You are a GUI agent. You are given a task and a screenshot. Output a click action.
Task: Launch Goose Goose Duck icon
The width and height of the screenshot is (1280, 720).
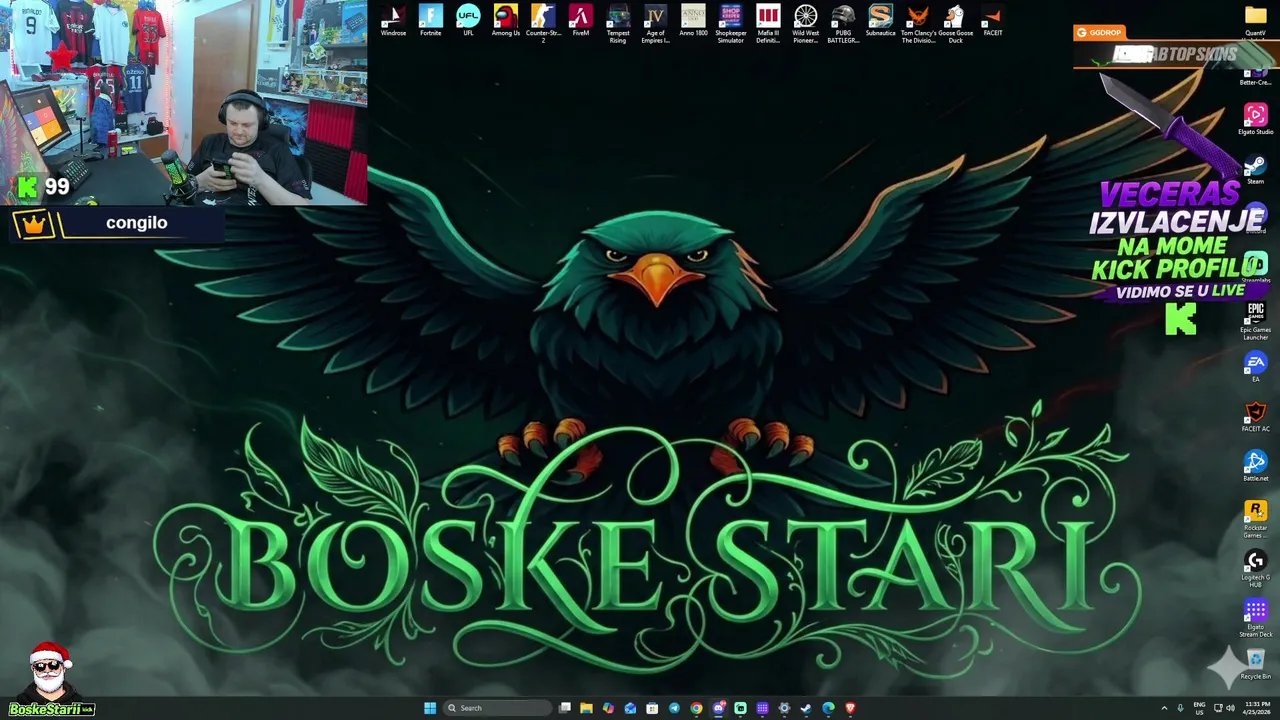[955, 22]
